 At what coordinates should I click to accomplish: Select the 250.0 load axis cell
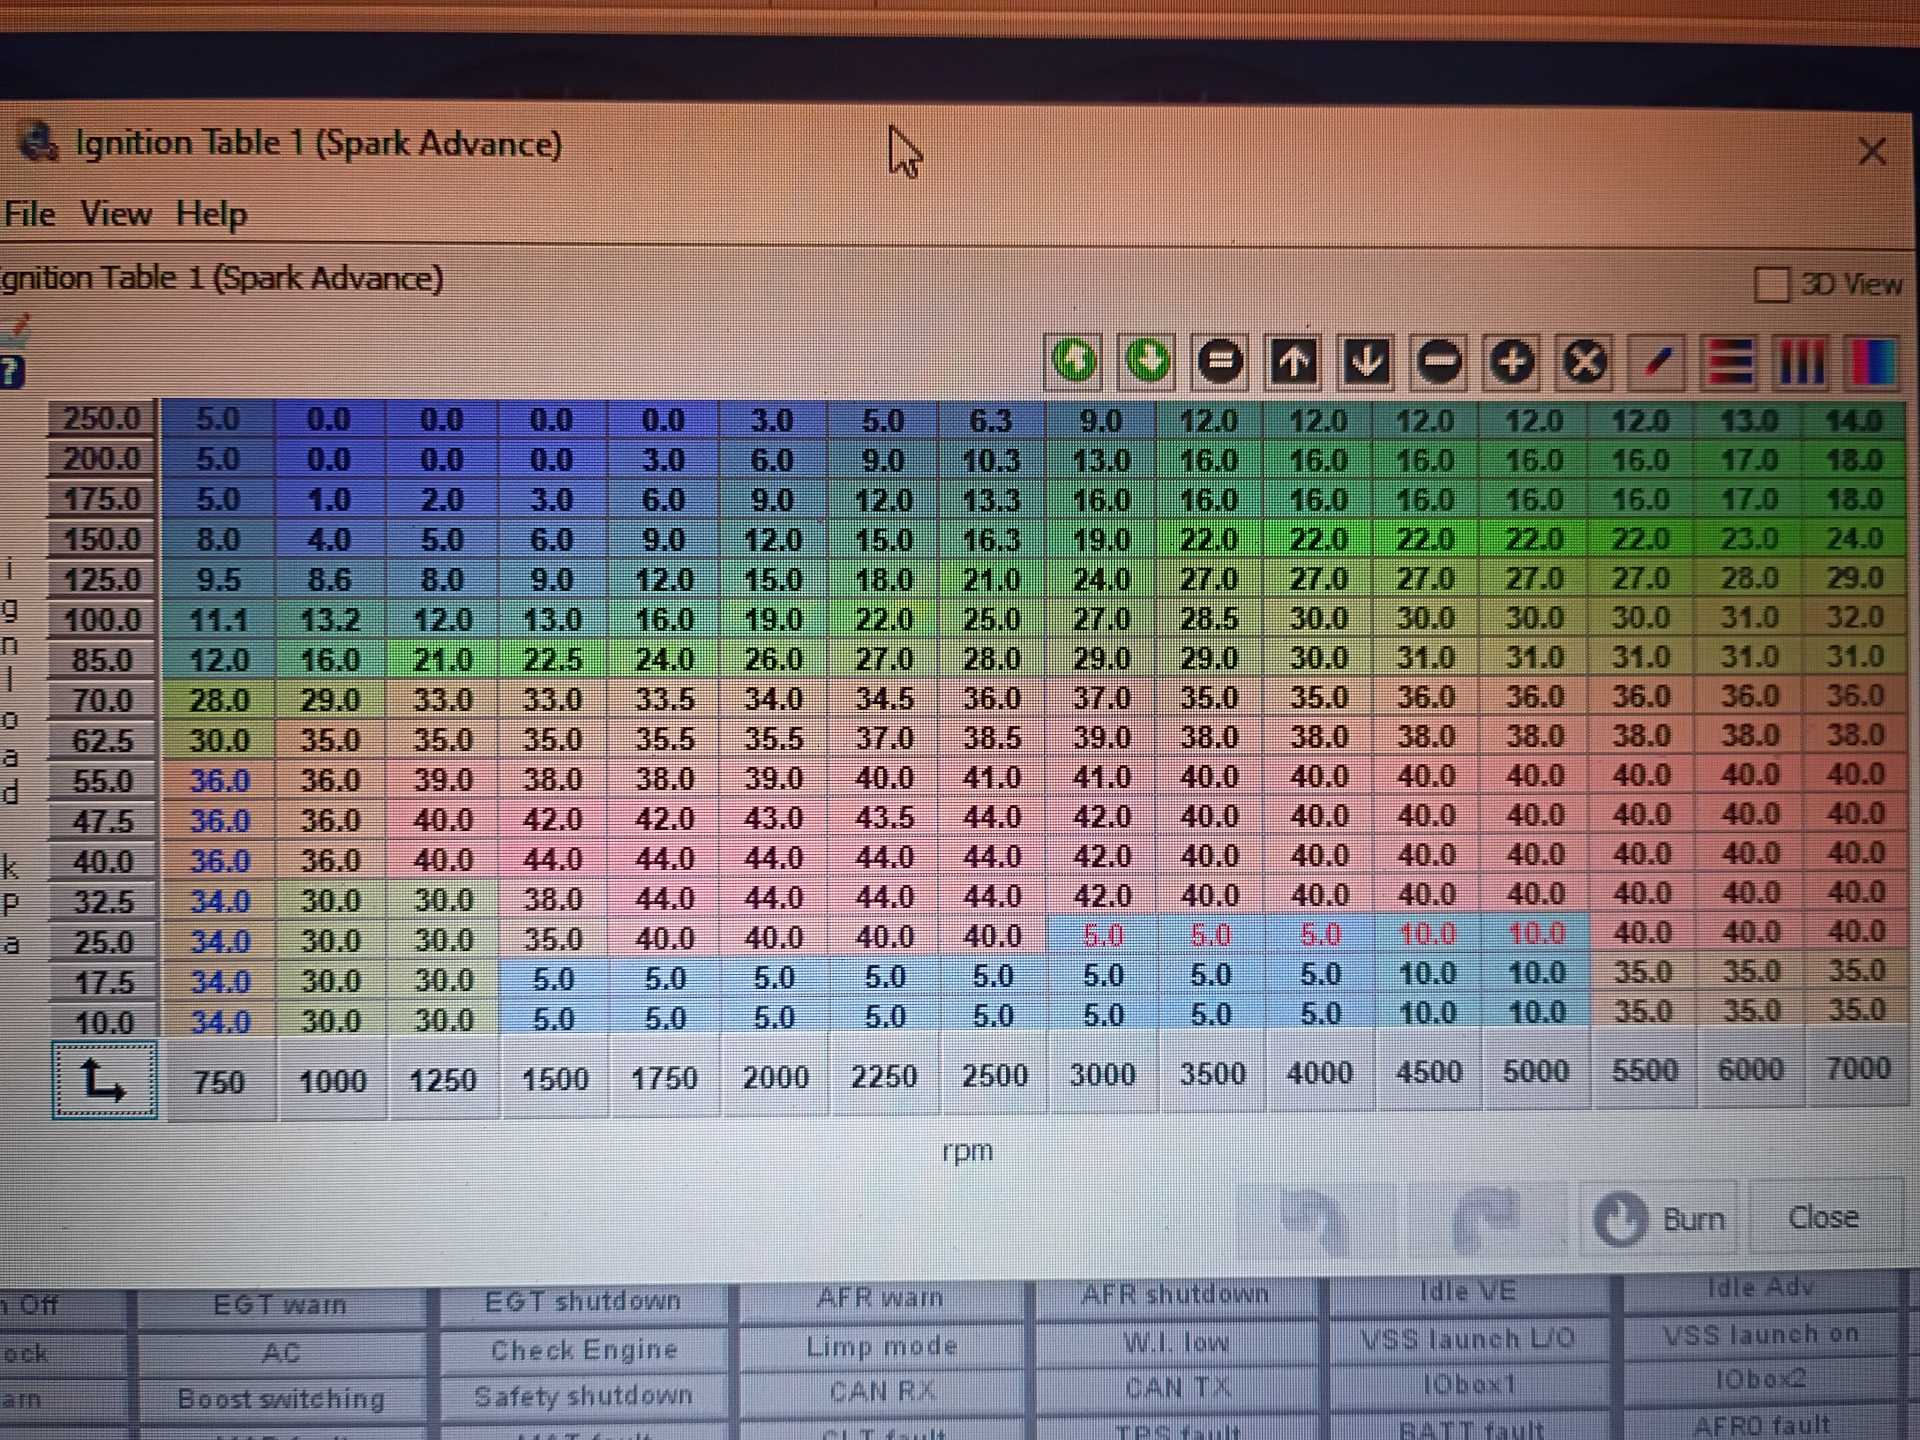tap(102, 419)
